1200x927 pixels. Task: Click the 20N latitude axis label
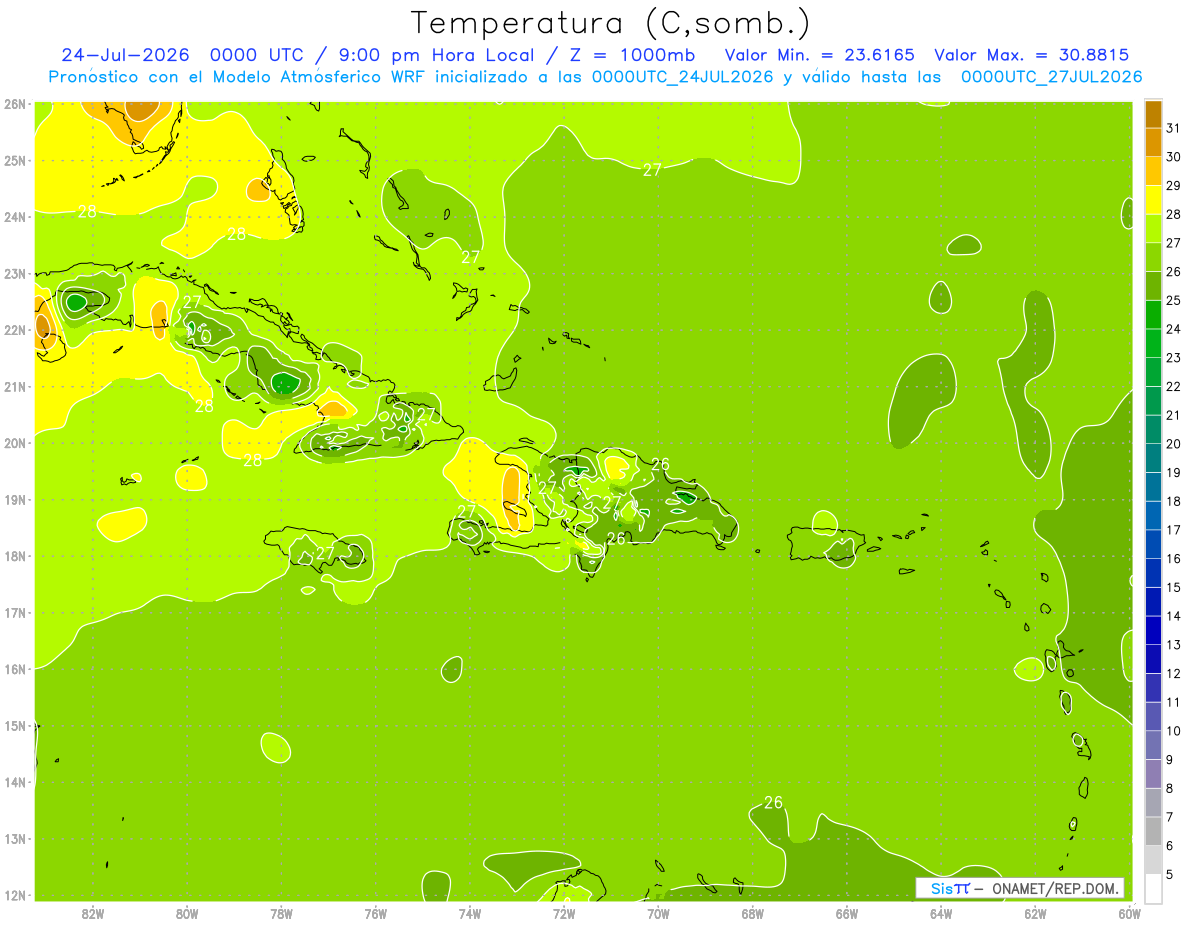pyautogui.click(x=14, y=443)
